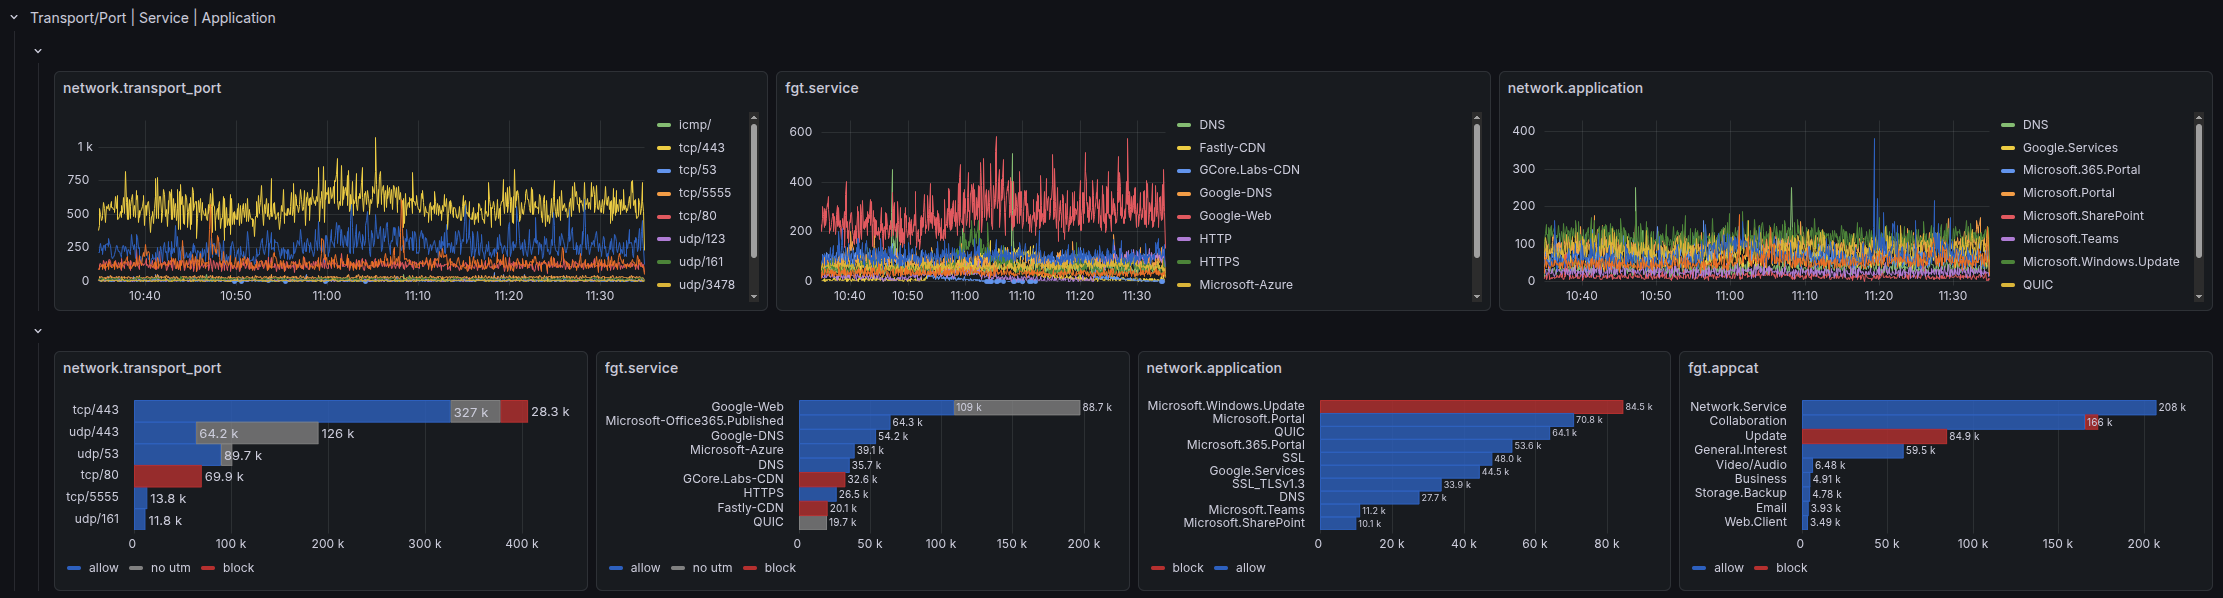Click the QUIC yellow legend swatch icon
The width and height of the screenshot is (2223, 598).
[x=2008, y=285]
